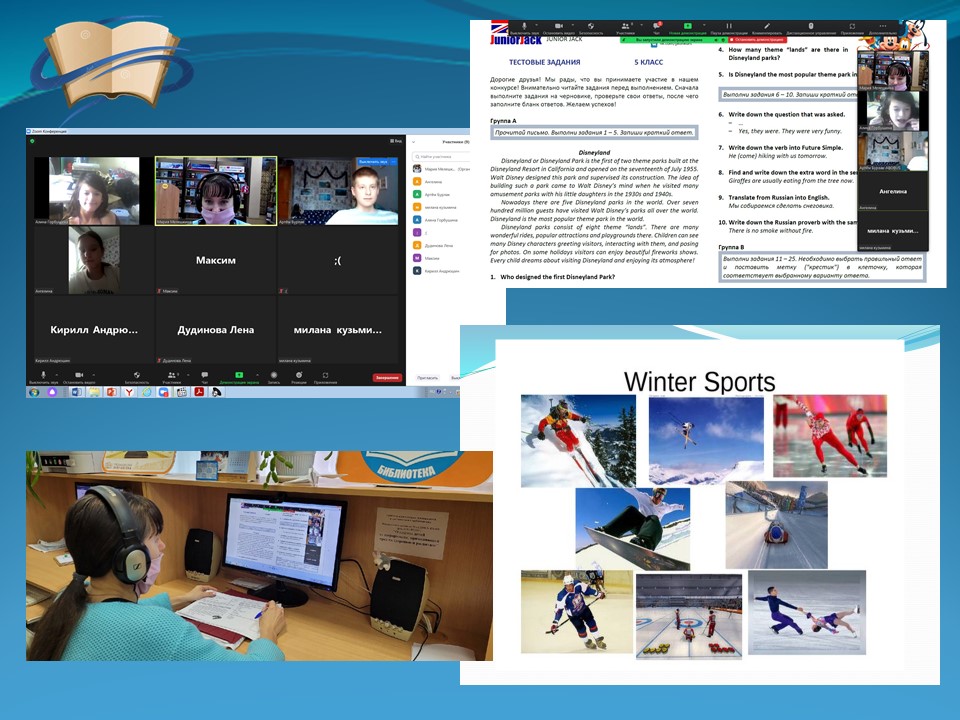Expand share screen options arrow in conference toolbar
Viewport: 960px width, 720px height.
click(x=257, y=375)
